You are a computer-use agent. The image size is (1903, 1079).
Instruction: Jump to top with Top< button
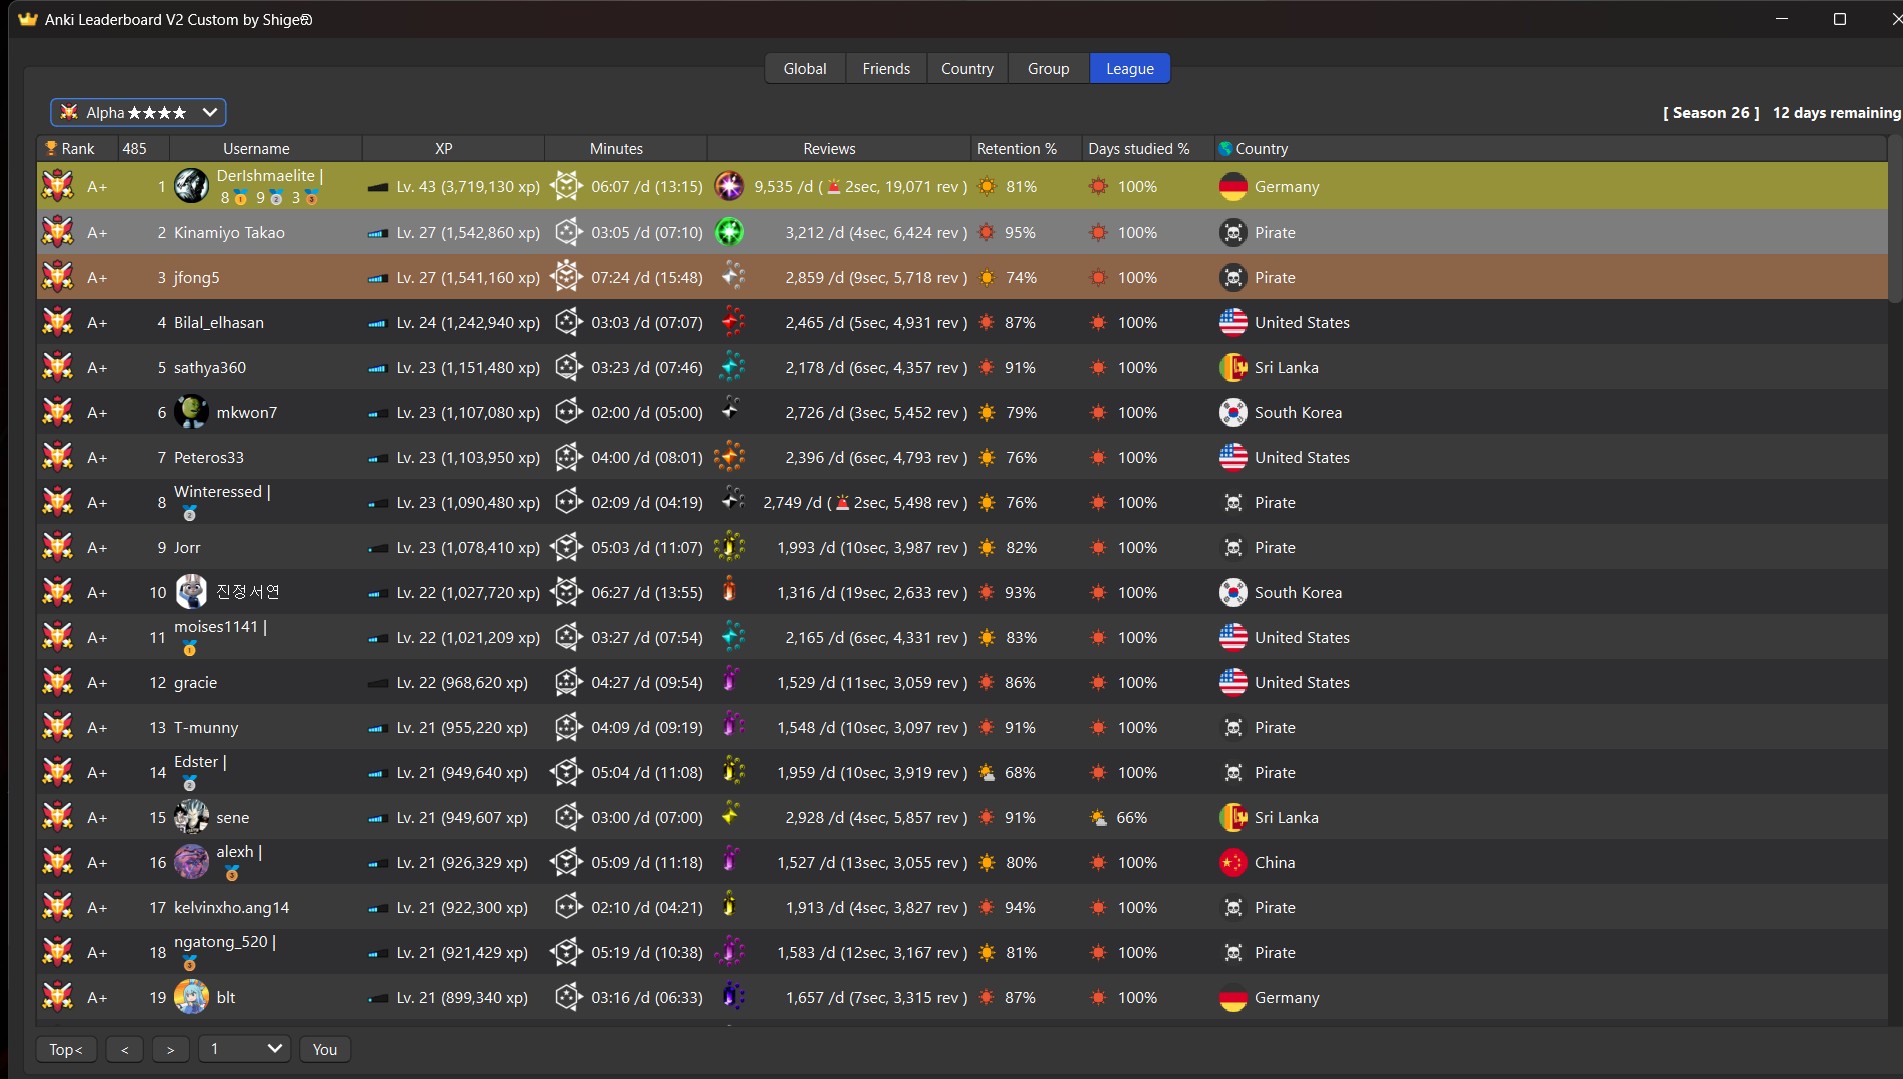point(66,1049)
